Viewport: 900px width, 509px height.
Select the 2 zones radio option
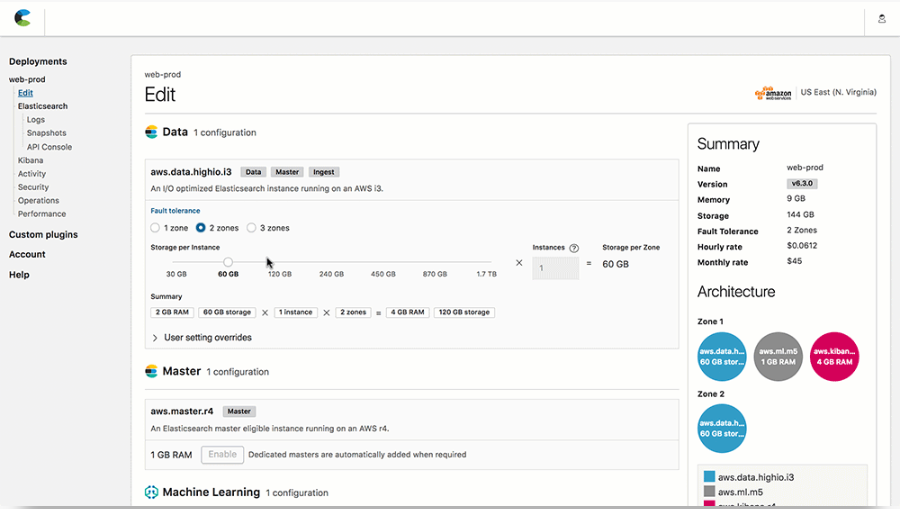click(x=200, y=228)
